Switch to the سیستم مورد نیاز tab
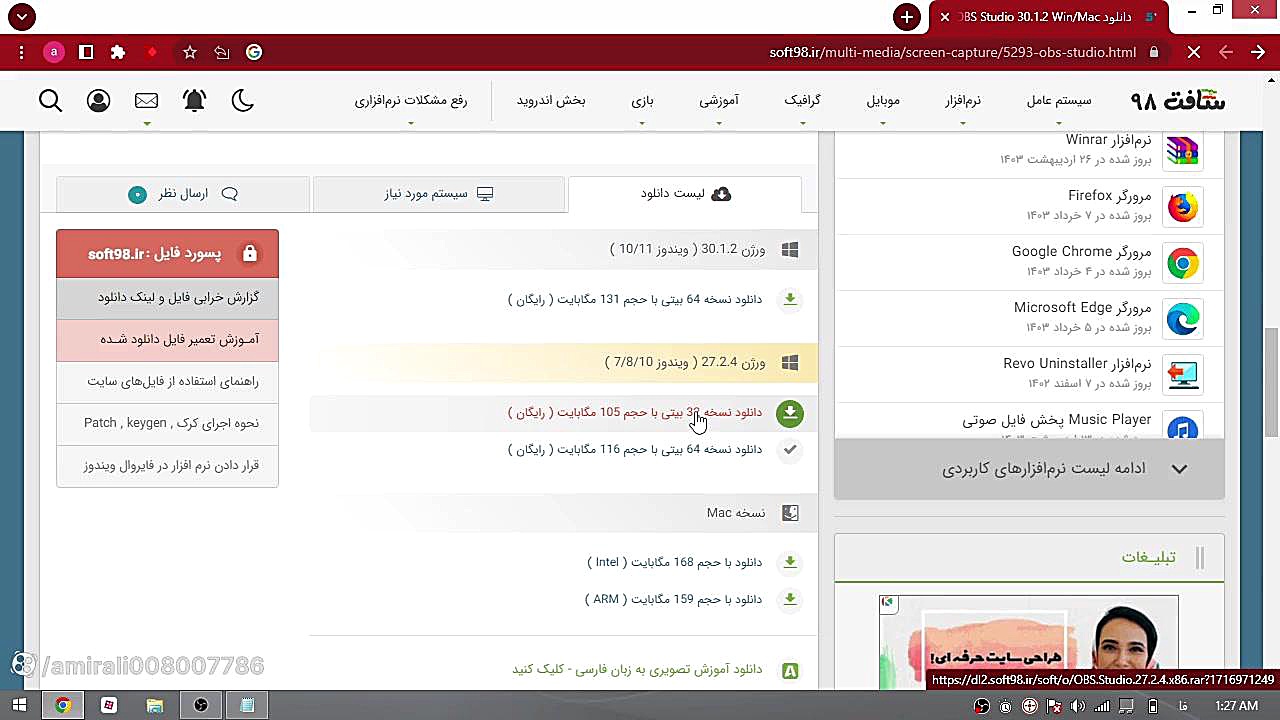 pos(439,194)
